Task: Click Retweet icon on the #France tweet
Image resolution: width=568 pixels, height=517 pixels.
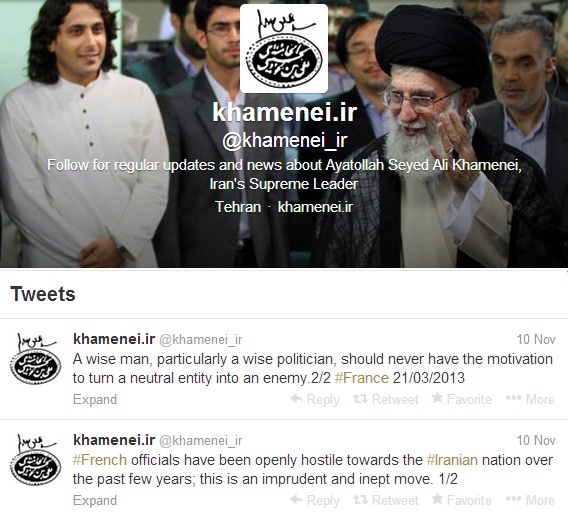Action: point(360,399)
